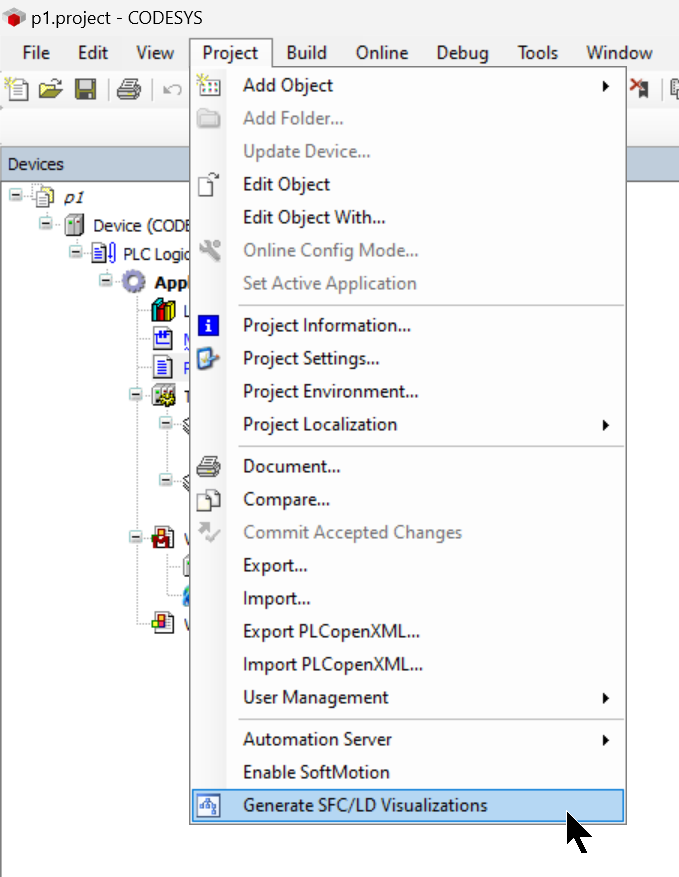The height and width of the screenshot is (877, 679).
Task: Click the Visualization Manager icon in tree
Action: click(163, 537)
